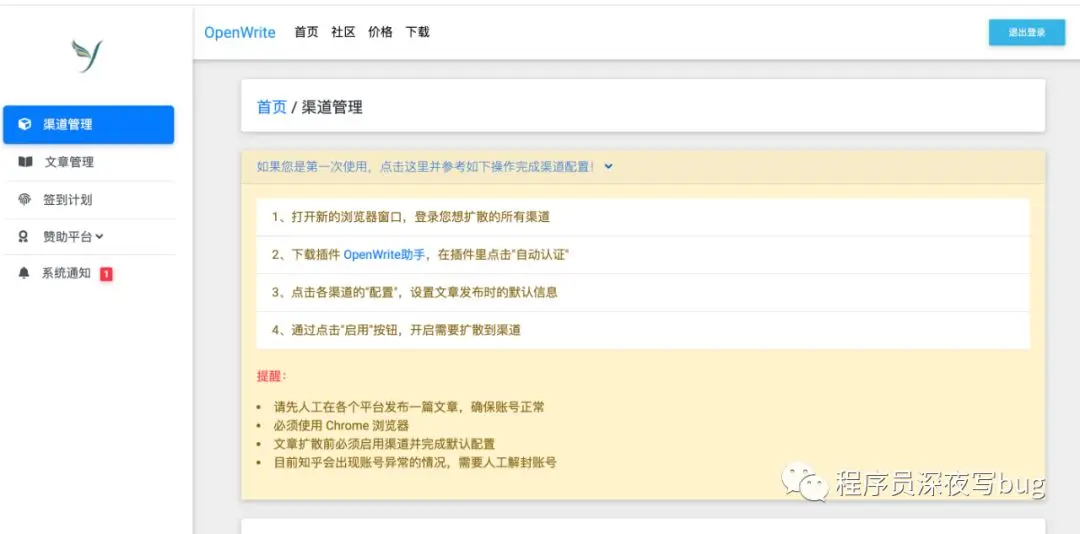
Task: Click the award icon beside 赞助平台
Action: click(x=23, y=236)
